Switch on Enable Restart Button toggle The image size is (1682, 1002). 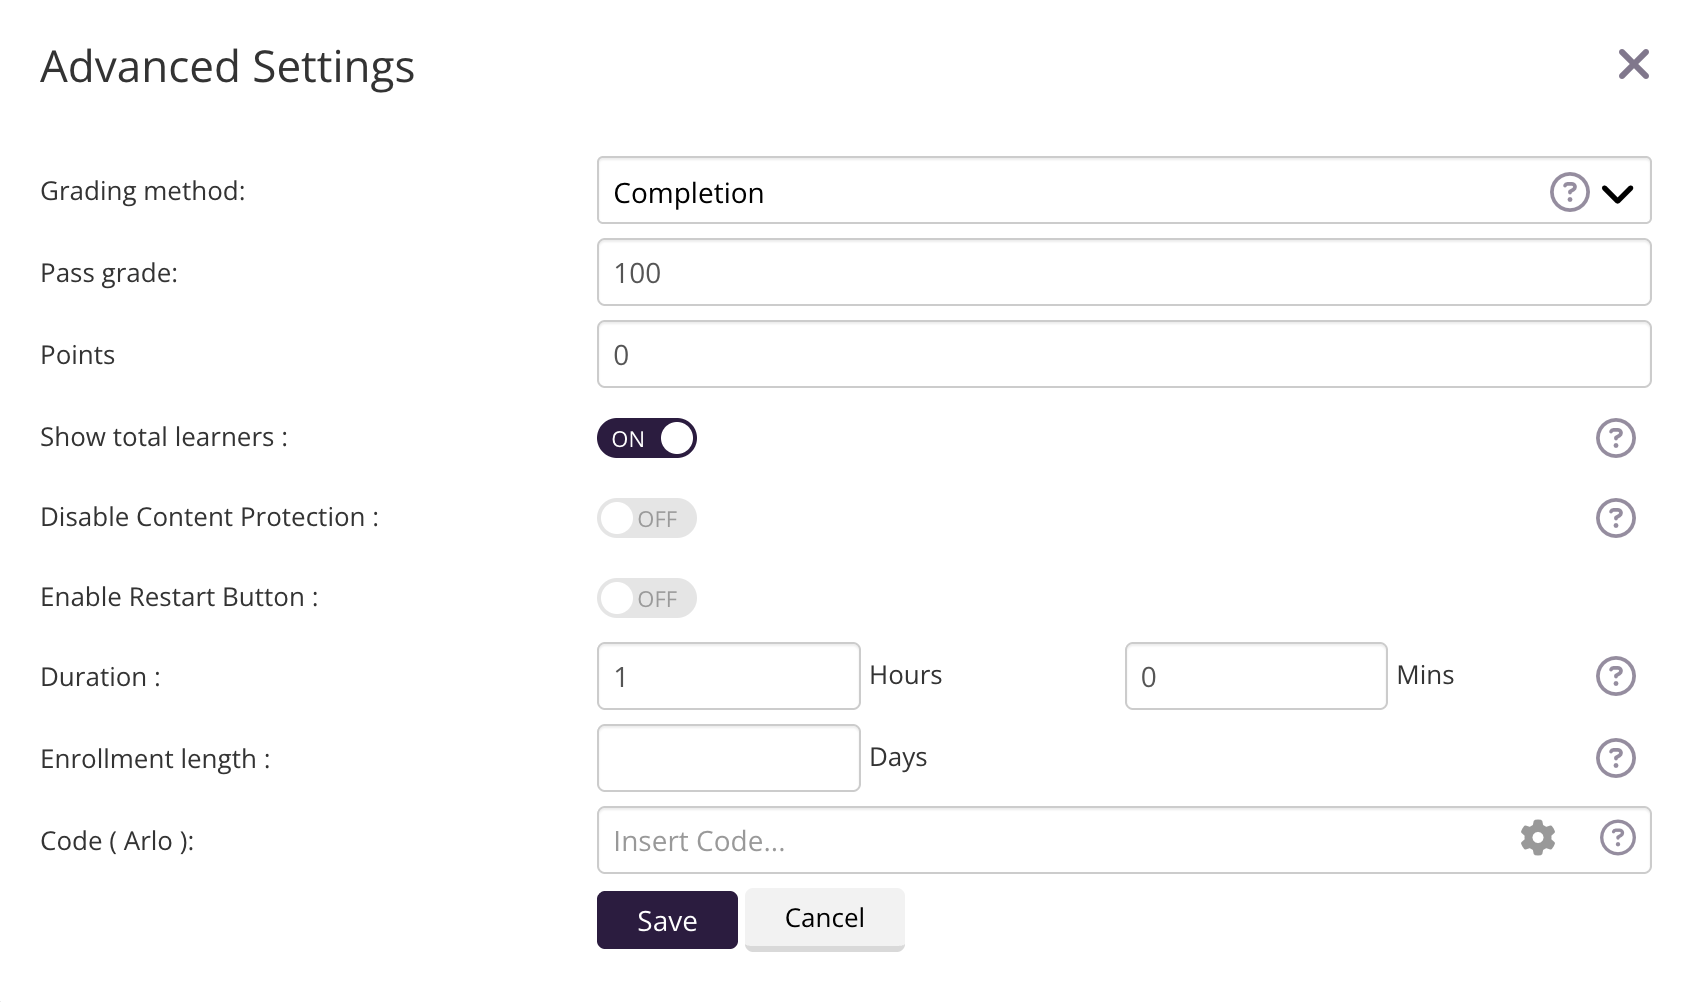pyautogui.click(x=647, y=598)
